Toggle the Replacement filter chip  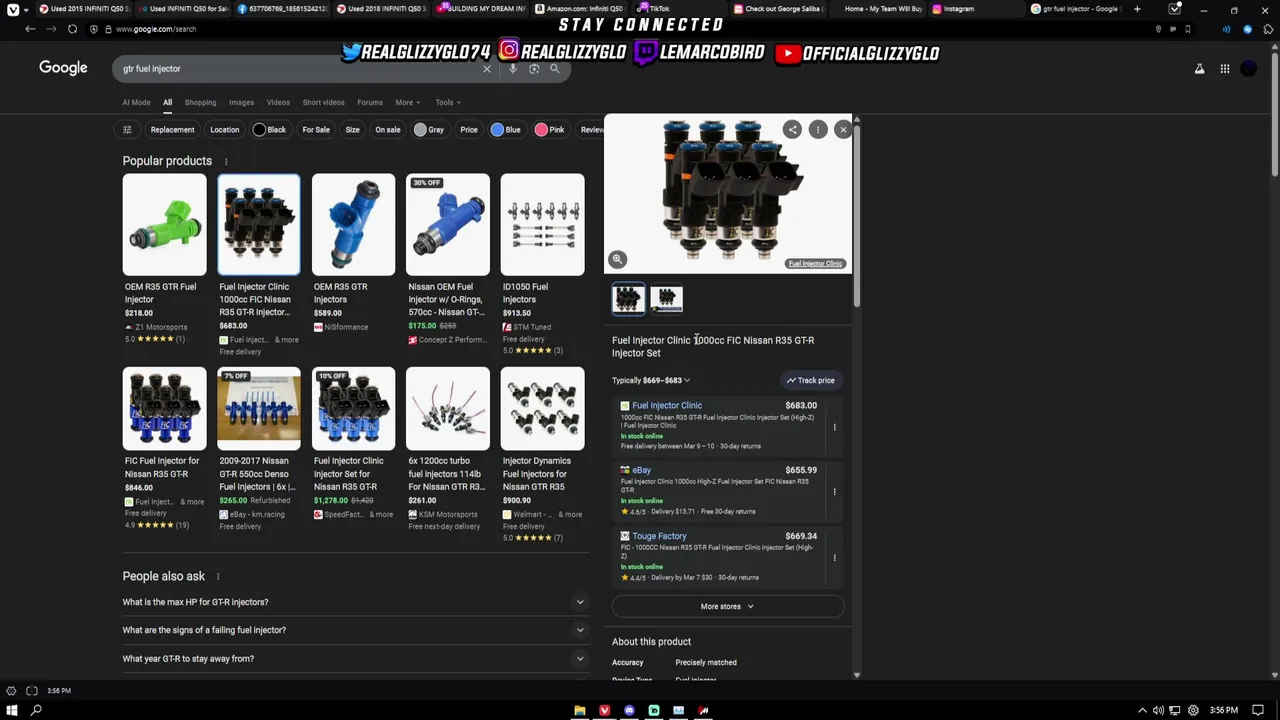pos(172,129)
